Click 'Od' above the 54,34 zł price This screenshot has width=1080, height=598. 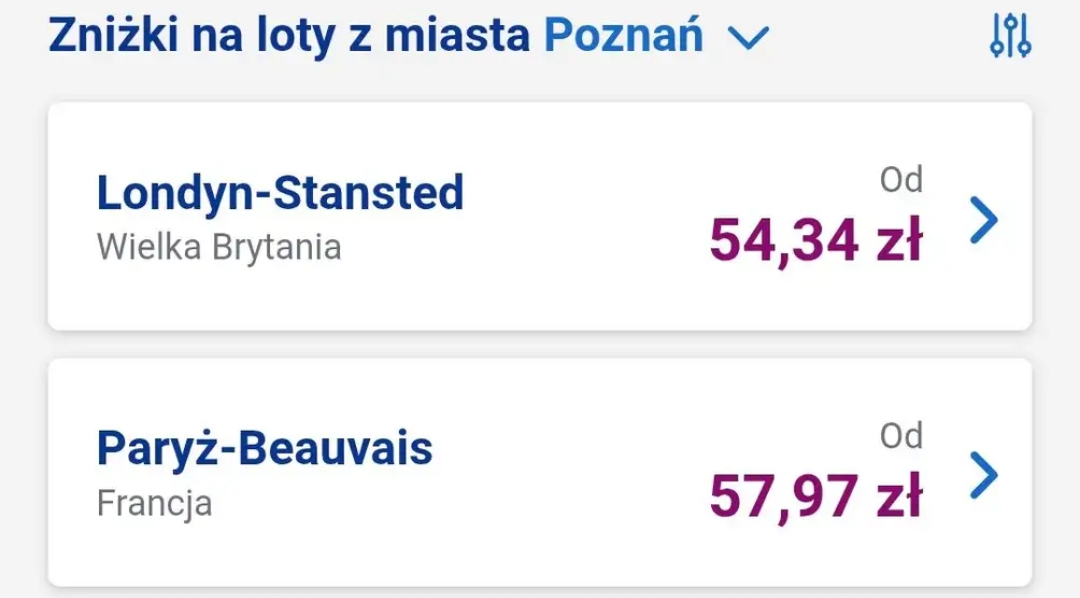(x=900, y=181)
